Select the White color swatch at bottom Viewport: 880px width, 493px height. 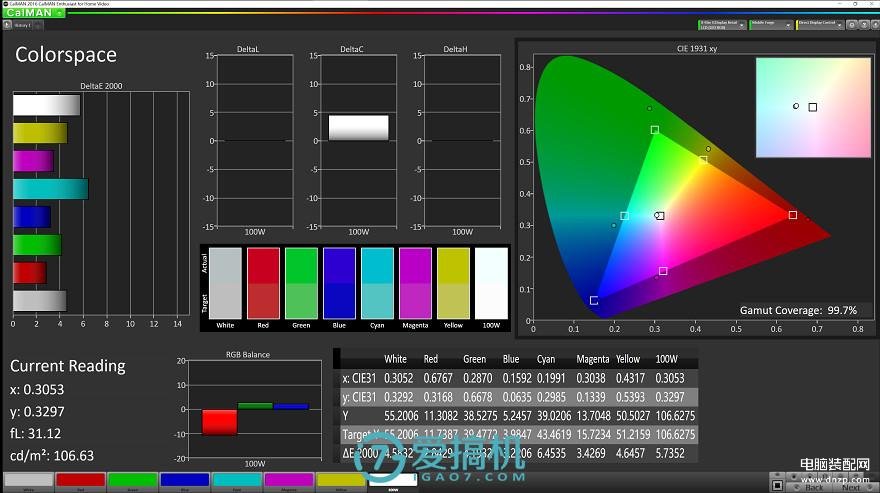pos(27,481)
